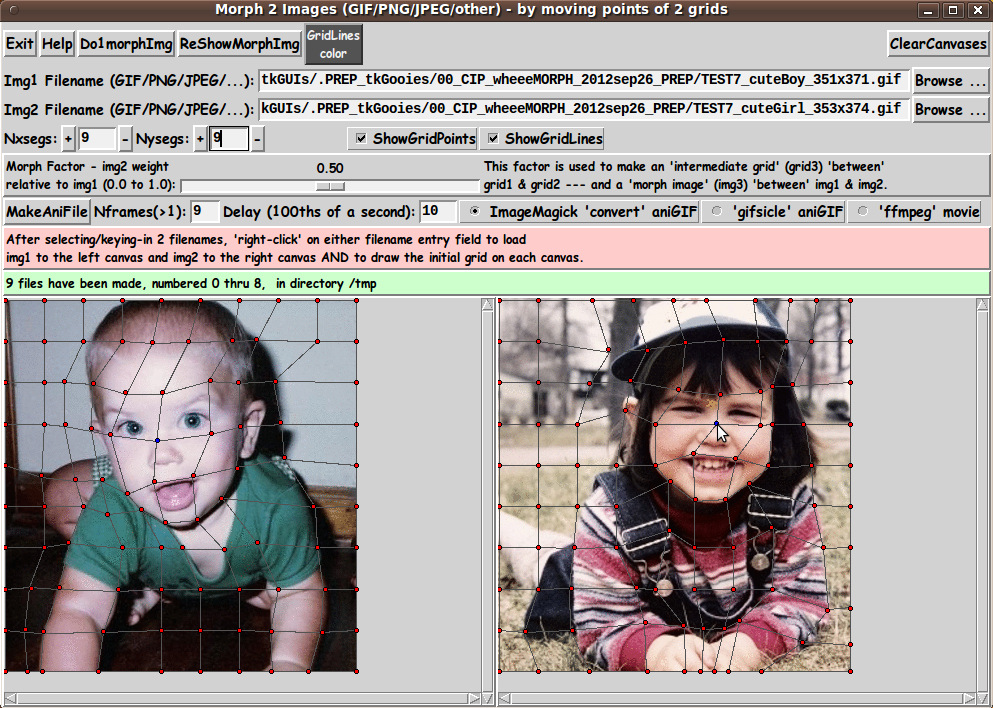Viewport: 993px width, 708px height.
Task: Click right canvas vertical scrollbar down arrow
Action: pos(982,699)
